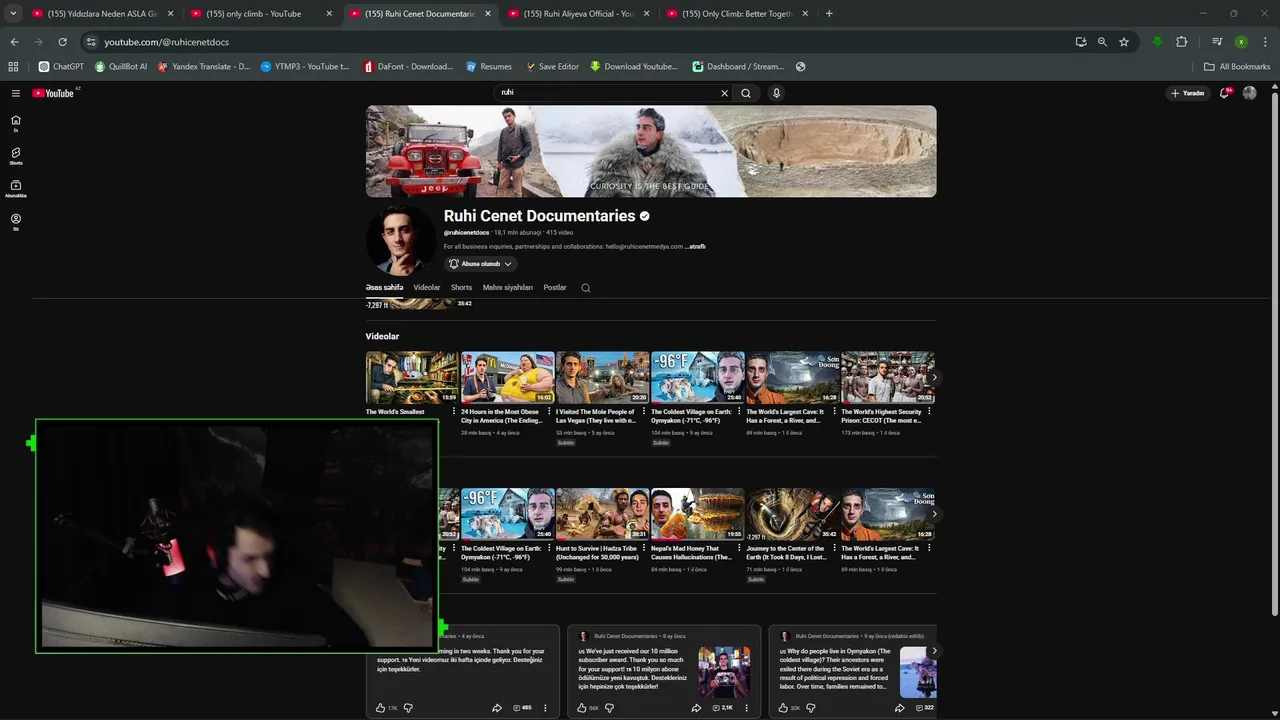The height and width of the screenshot is (720, 1280).
Task: Open QuillBot AI bookmark
Action: coord(121,67)
